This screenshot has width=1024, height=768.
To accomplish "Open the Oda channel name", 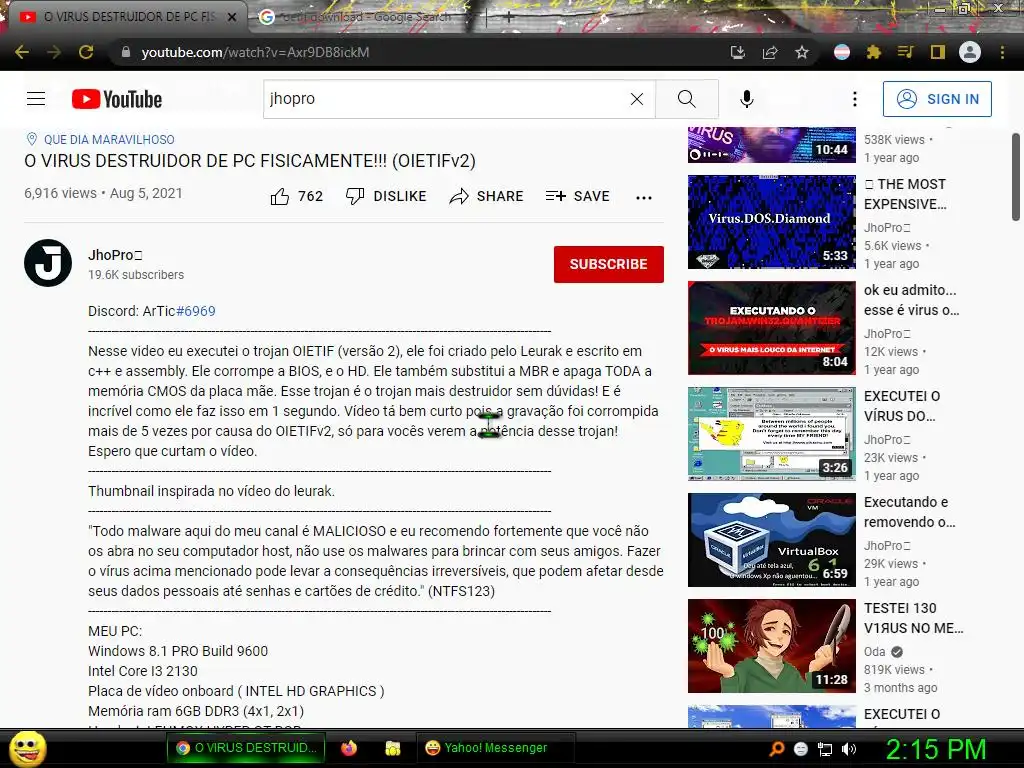I will coord(874,652).
